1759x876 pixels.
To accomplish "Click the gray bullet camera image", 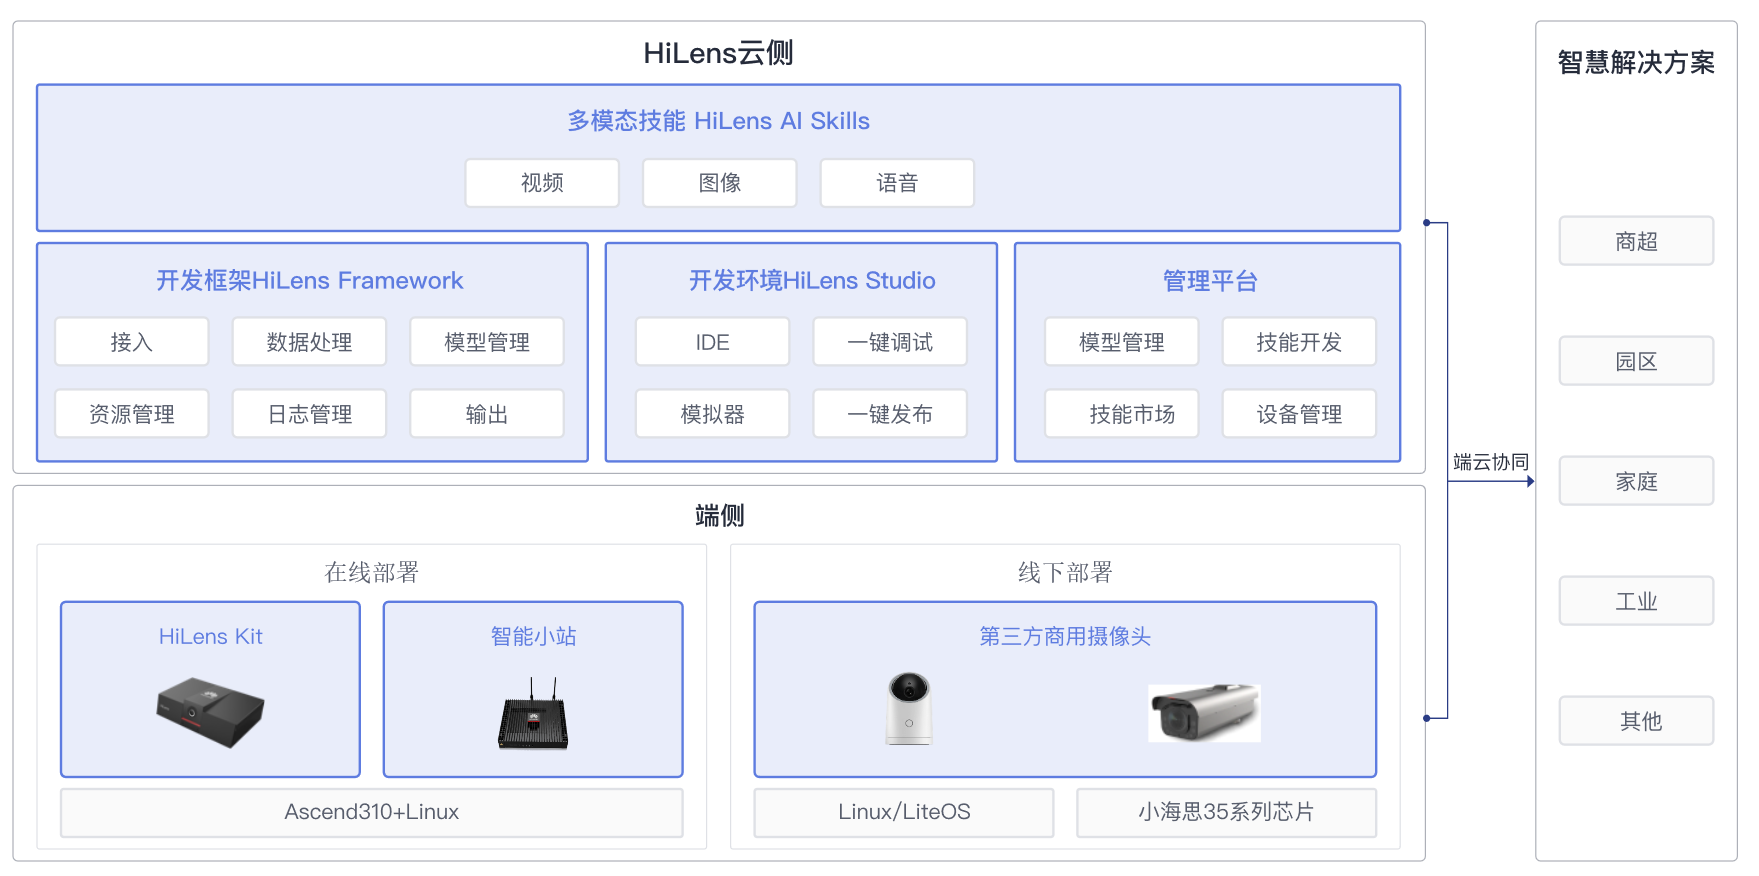I will coord(1204,713).
